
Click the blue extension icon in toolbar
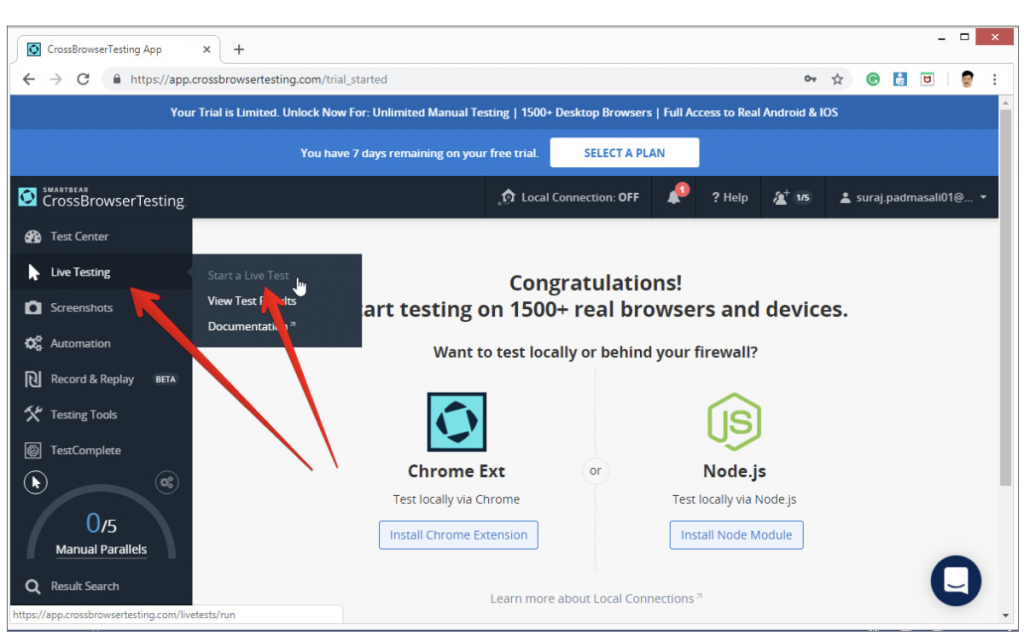pyautogui.click(x=900, y=79)
